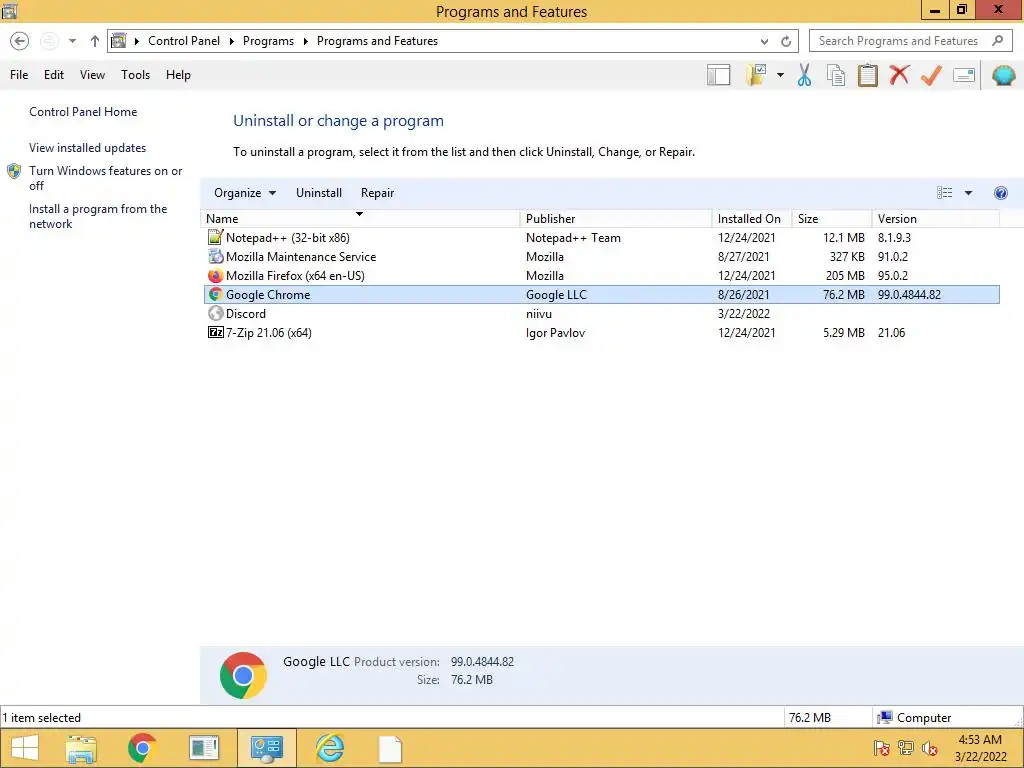
Task: Click the folder options toolbar icon
Action: click(756, 75)
